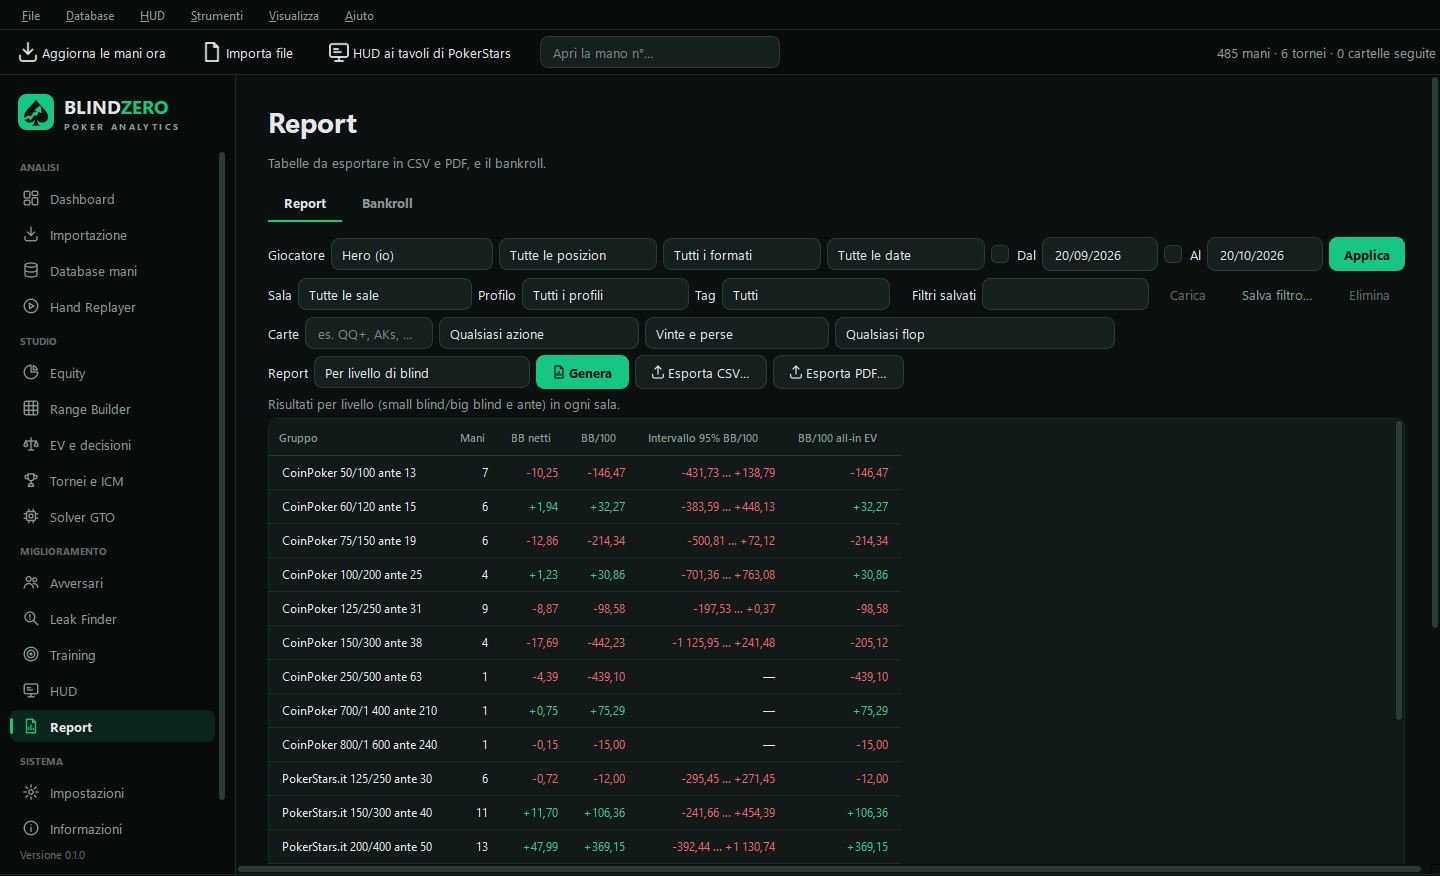Viewport: 1440px width, 876px height.
Task: Click Aggiorna le mani ora
Action: coord(92,53)
